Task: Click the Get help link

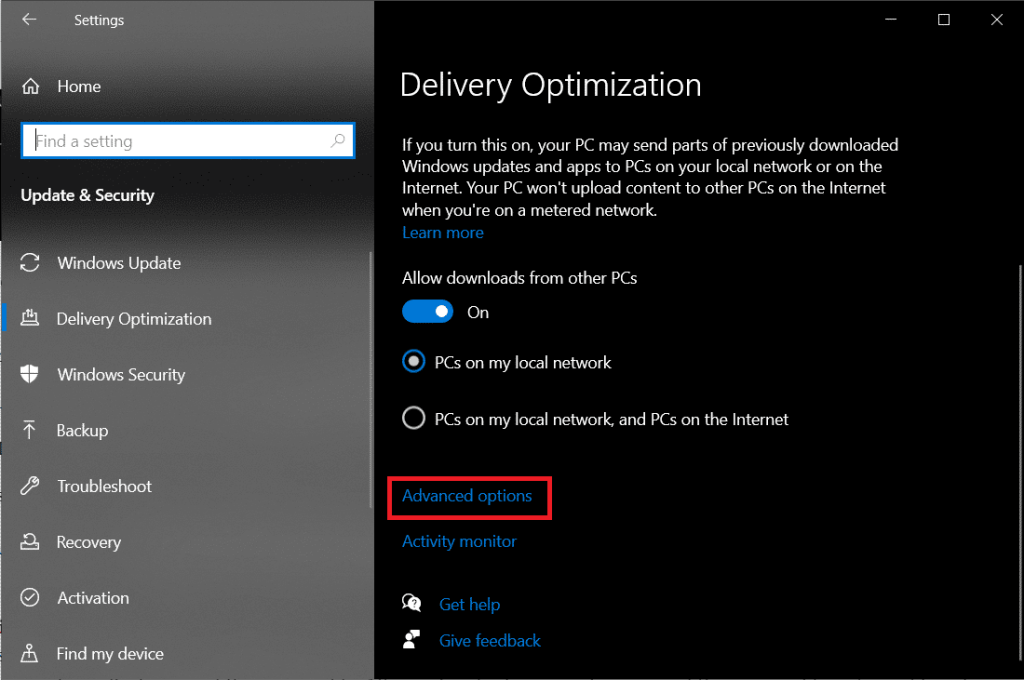Action: click(469, 604)
